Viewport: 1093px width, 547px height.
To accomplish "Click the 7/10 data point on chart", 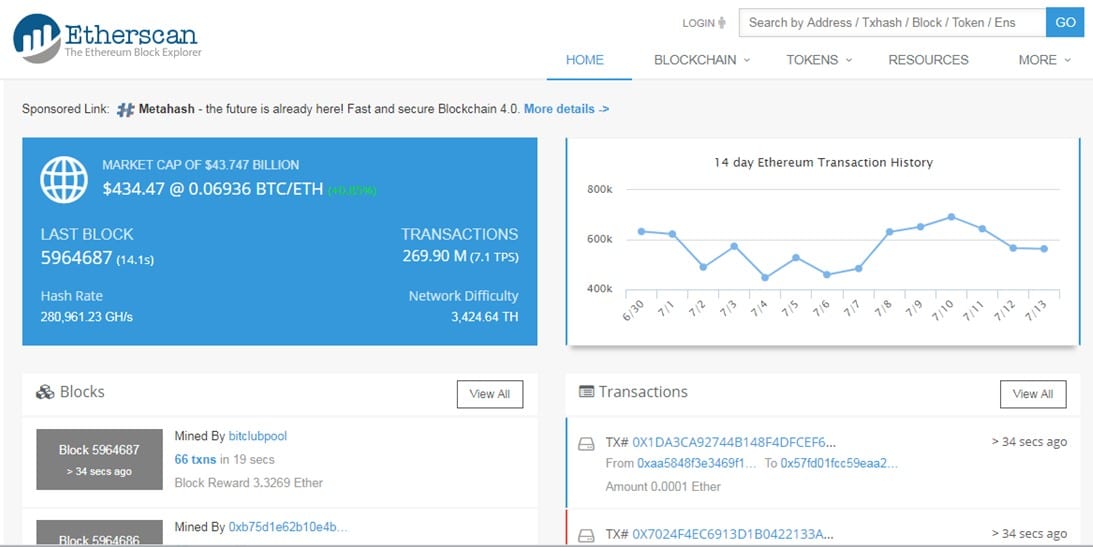I will point(951,217).
